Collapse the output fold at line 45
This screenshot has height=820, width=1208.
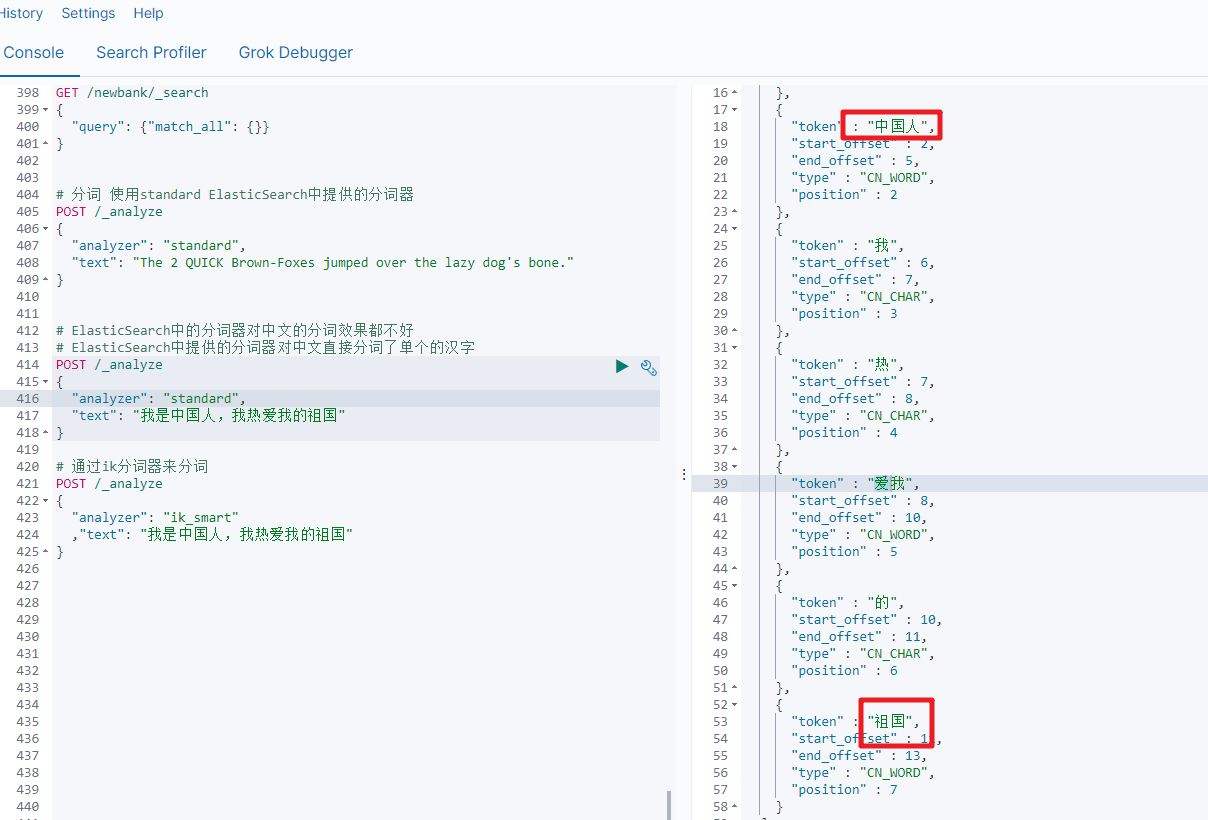point(735,586)
